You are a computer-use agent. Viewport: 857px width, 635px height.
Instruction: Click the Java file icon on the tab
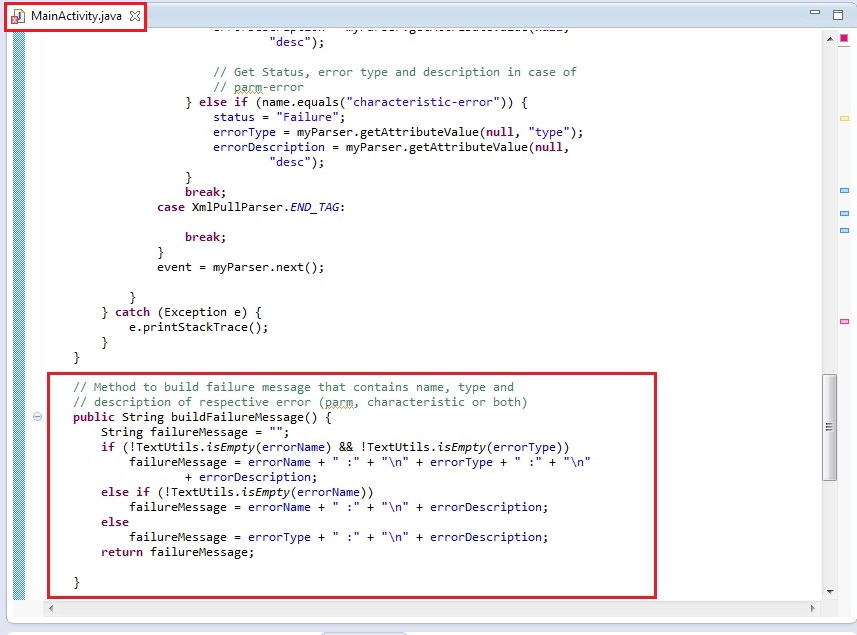pyautogui.click(x=18, y=17)
